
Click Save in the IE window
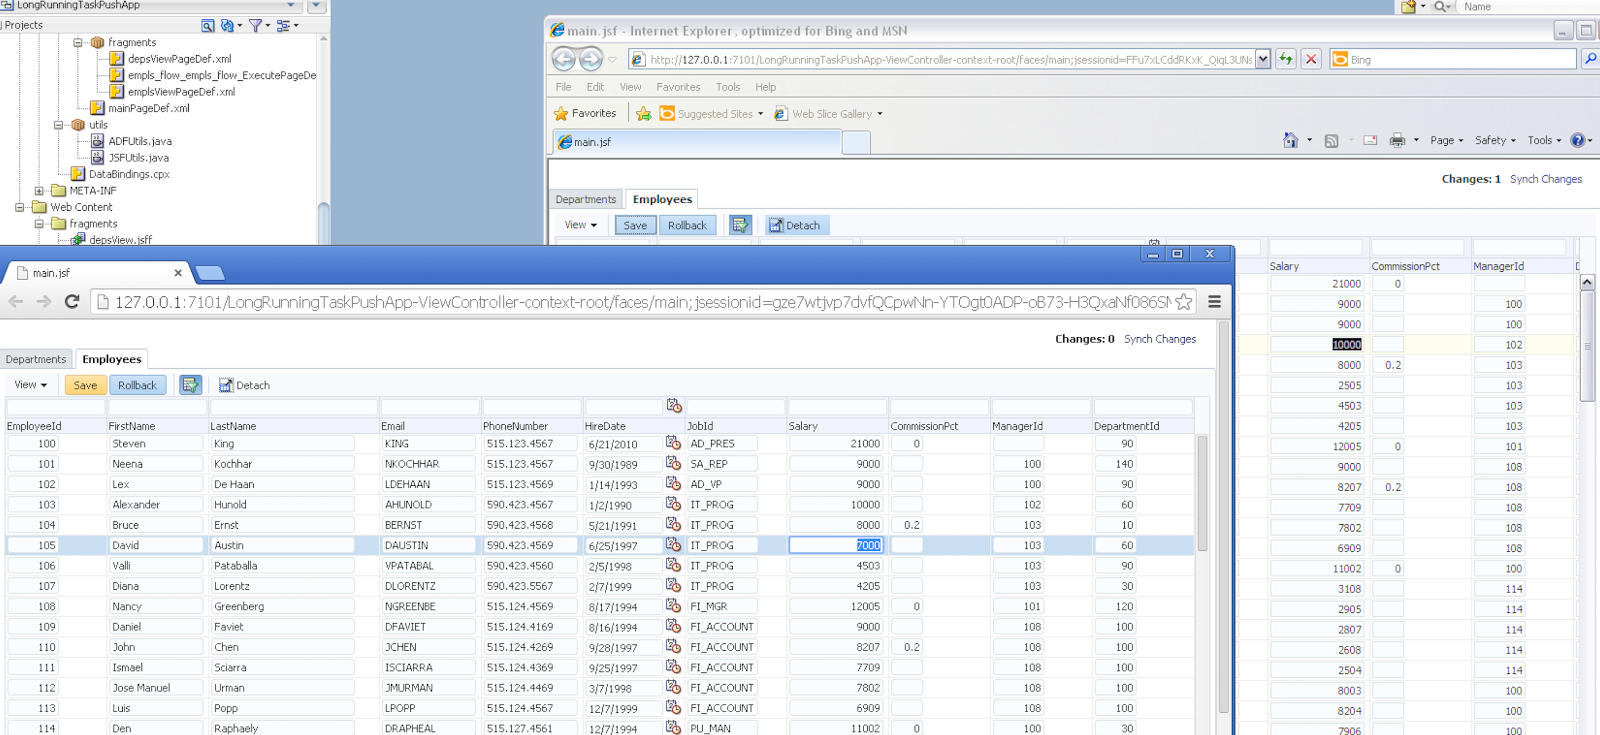point(635,225)
